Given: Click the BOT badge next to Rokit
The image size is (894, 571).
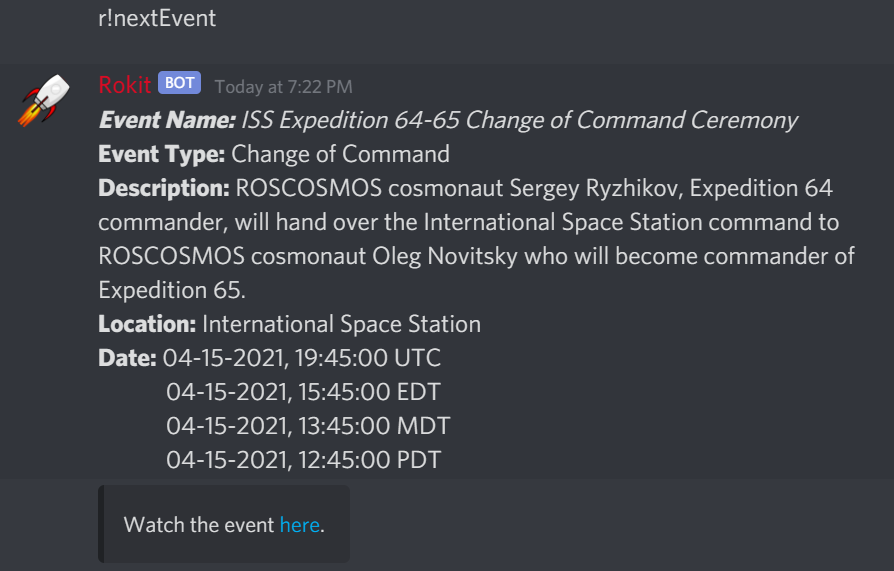Looking at the screenshot, I should pos(179,83).
